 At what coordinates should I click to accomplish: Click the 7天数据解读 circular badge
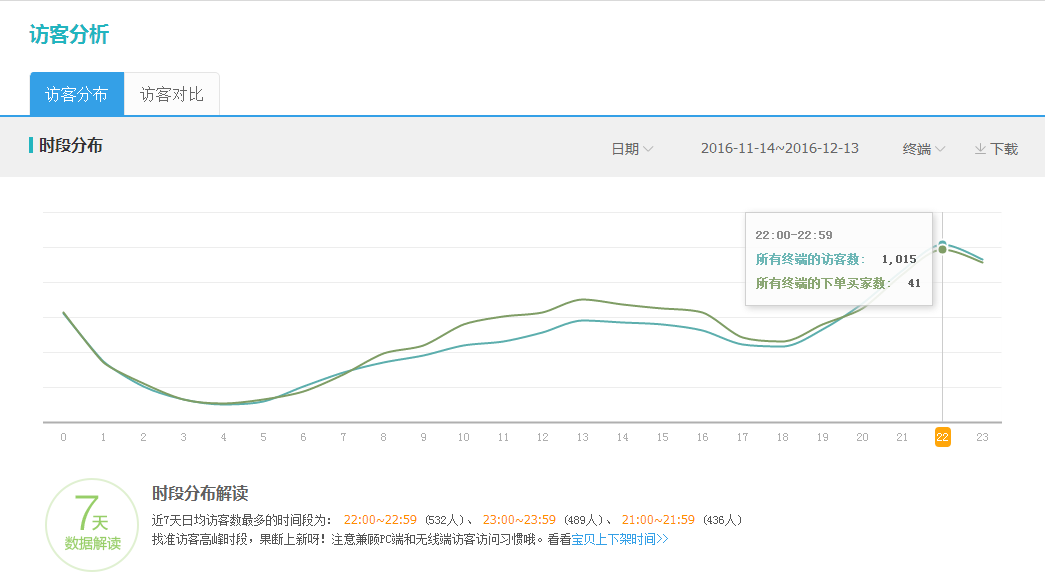(x=91, y=524)
